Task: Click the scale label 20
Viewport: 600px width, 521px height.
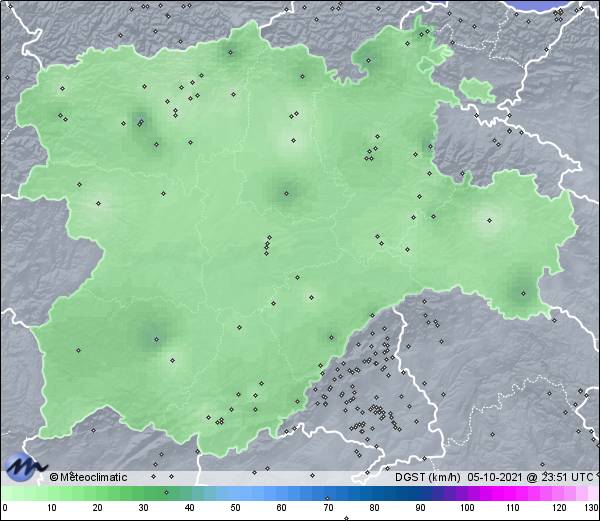Action: coord(98,508)
